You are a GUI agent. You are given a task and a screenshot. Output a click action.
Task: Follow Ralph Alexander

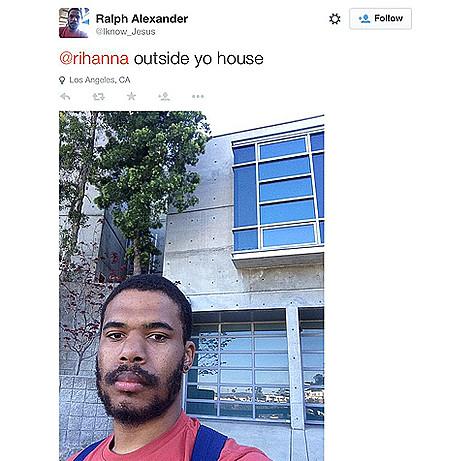pos(380,19)
